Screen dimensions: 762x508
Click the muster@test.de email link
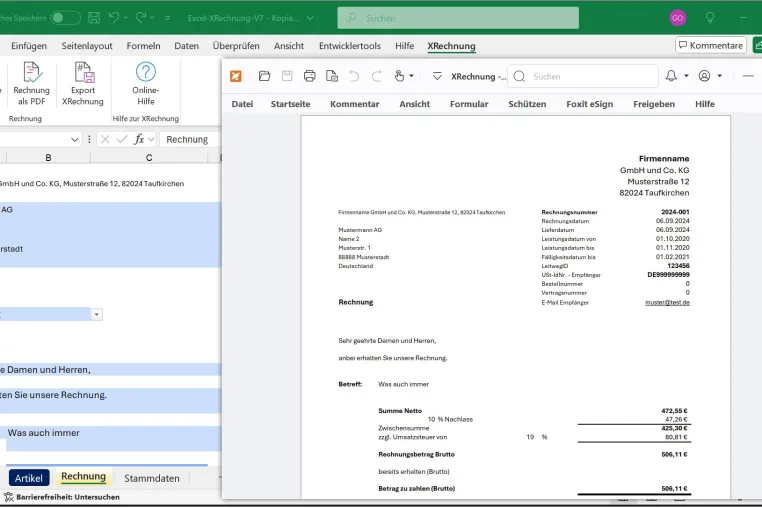[x=667, y=302]
